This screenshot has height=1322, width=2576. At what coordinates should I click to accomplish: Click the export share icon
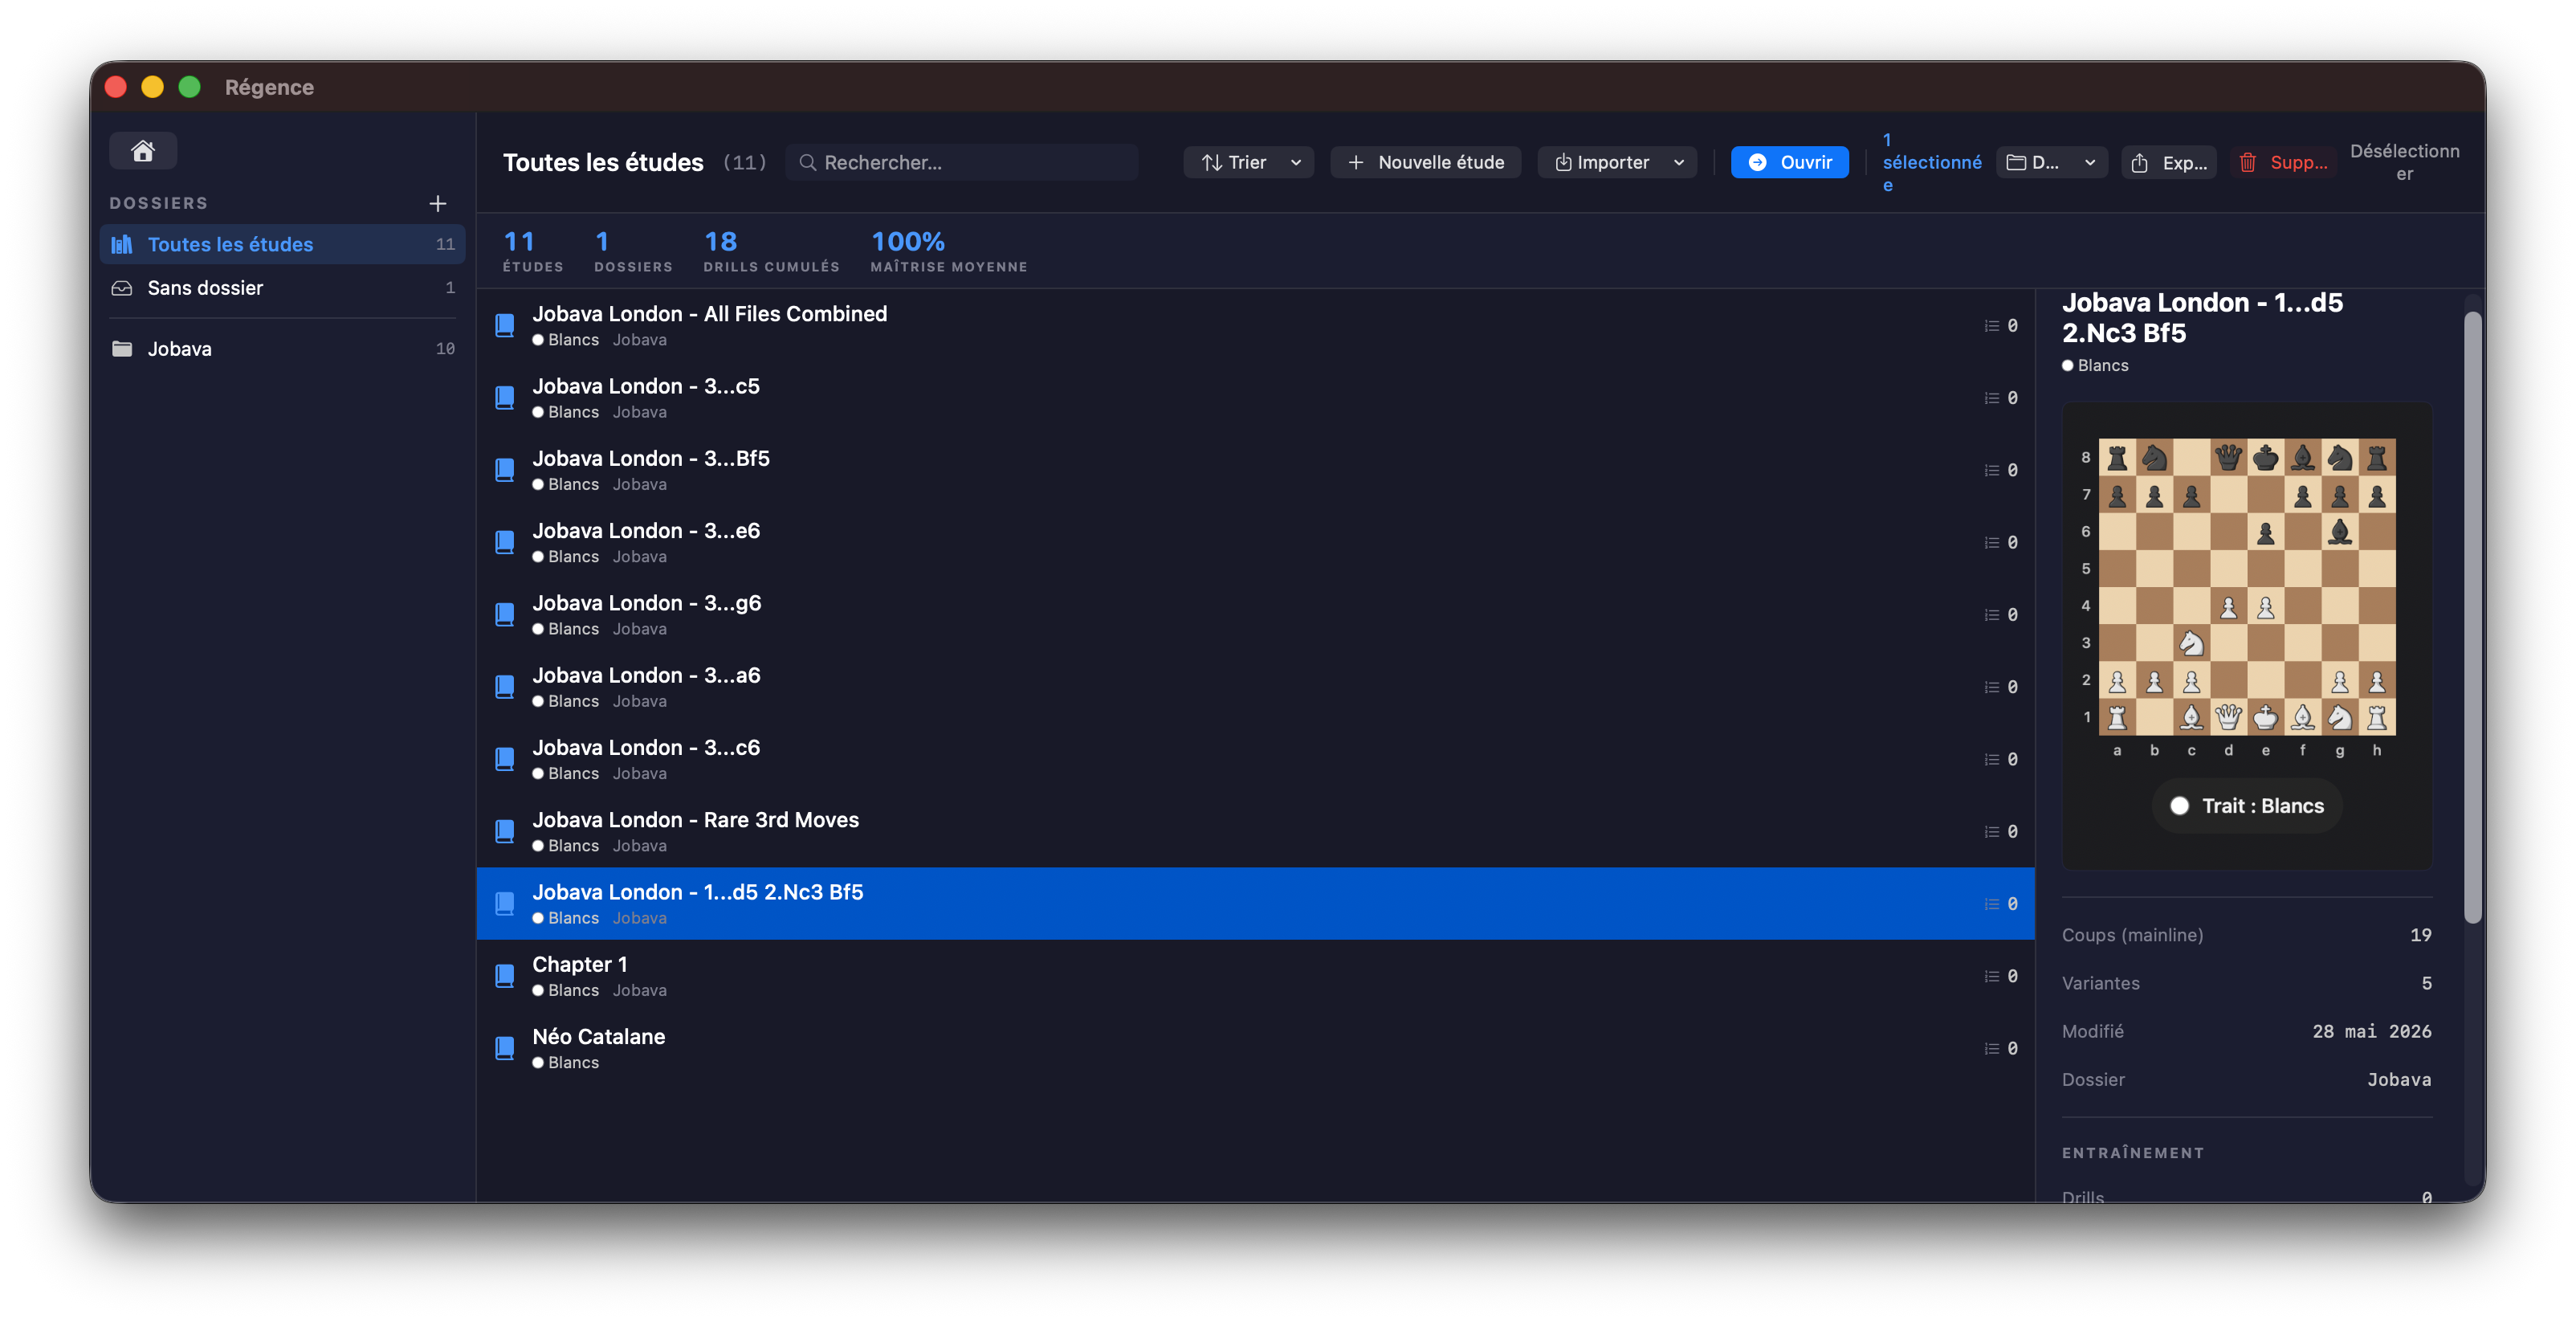(2139, 162)
